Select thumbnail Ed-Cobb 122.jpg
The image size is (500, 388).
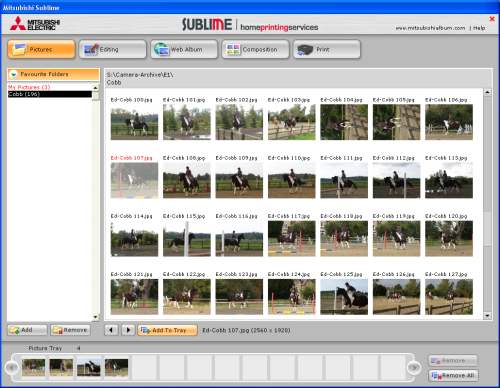tap(187, 297)
